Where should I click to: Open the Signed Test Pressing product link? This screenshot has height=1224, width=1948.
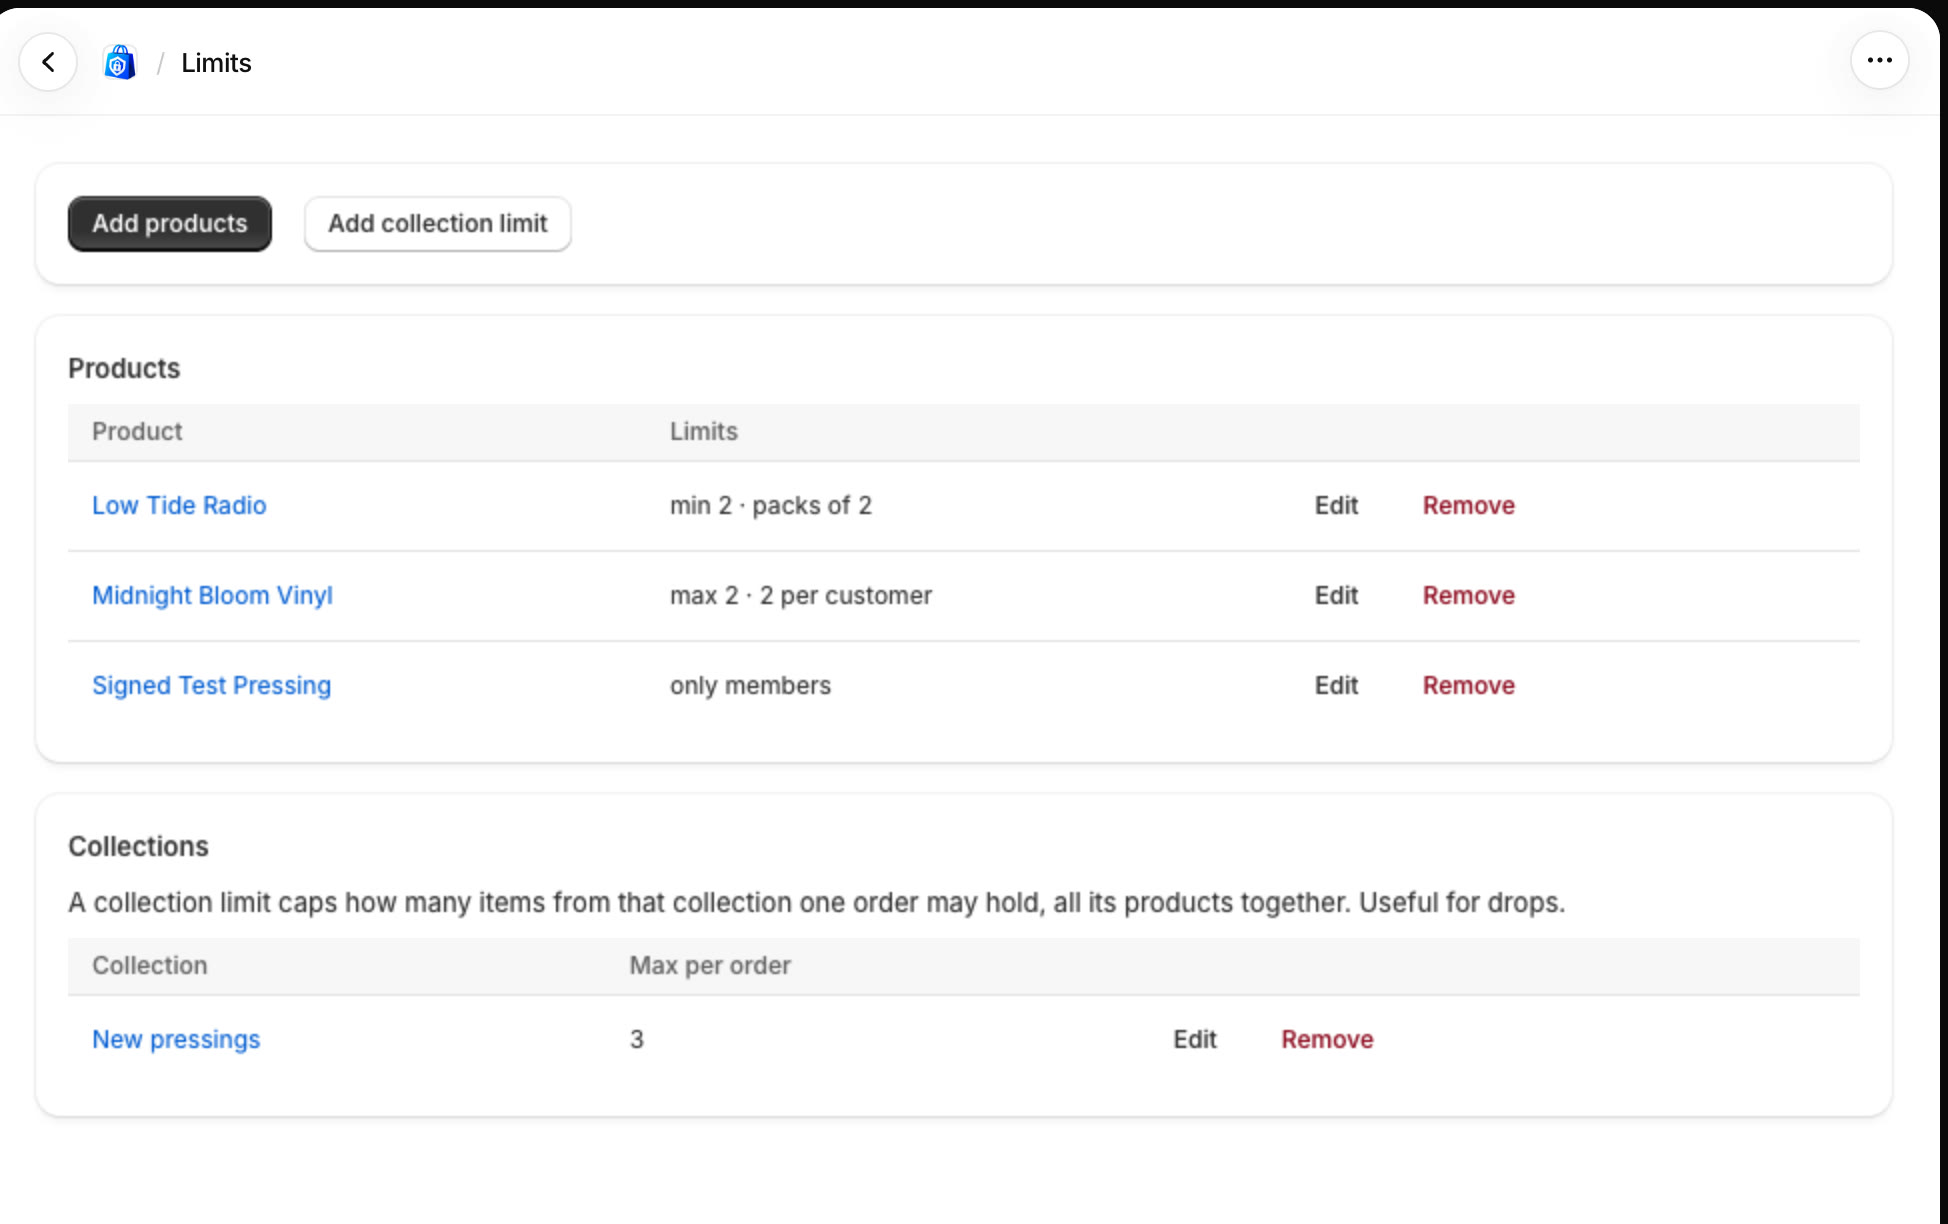pyautogui.click(x=211, y=685)
